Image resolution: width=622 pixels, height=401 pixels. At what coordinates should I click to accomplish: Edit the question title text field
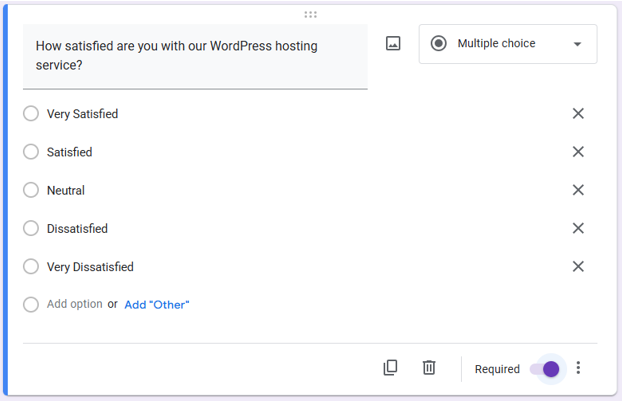click(x=195, y=56)
